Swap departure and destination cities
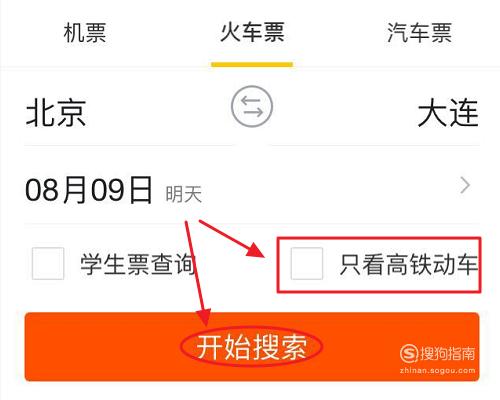This screenshot has width=500, height=400. click(x=252, y=106)
